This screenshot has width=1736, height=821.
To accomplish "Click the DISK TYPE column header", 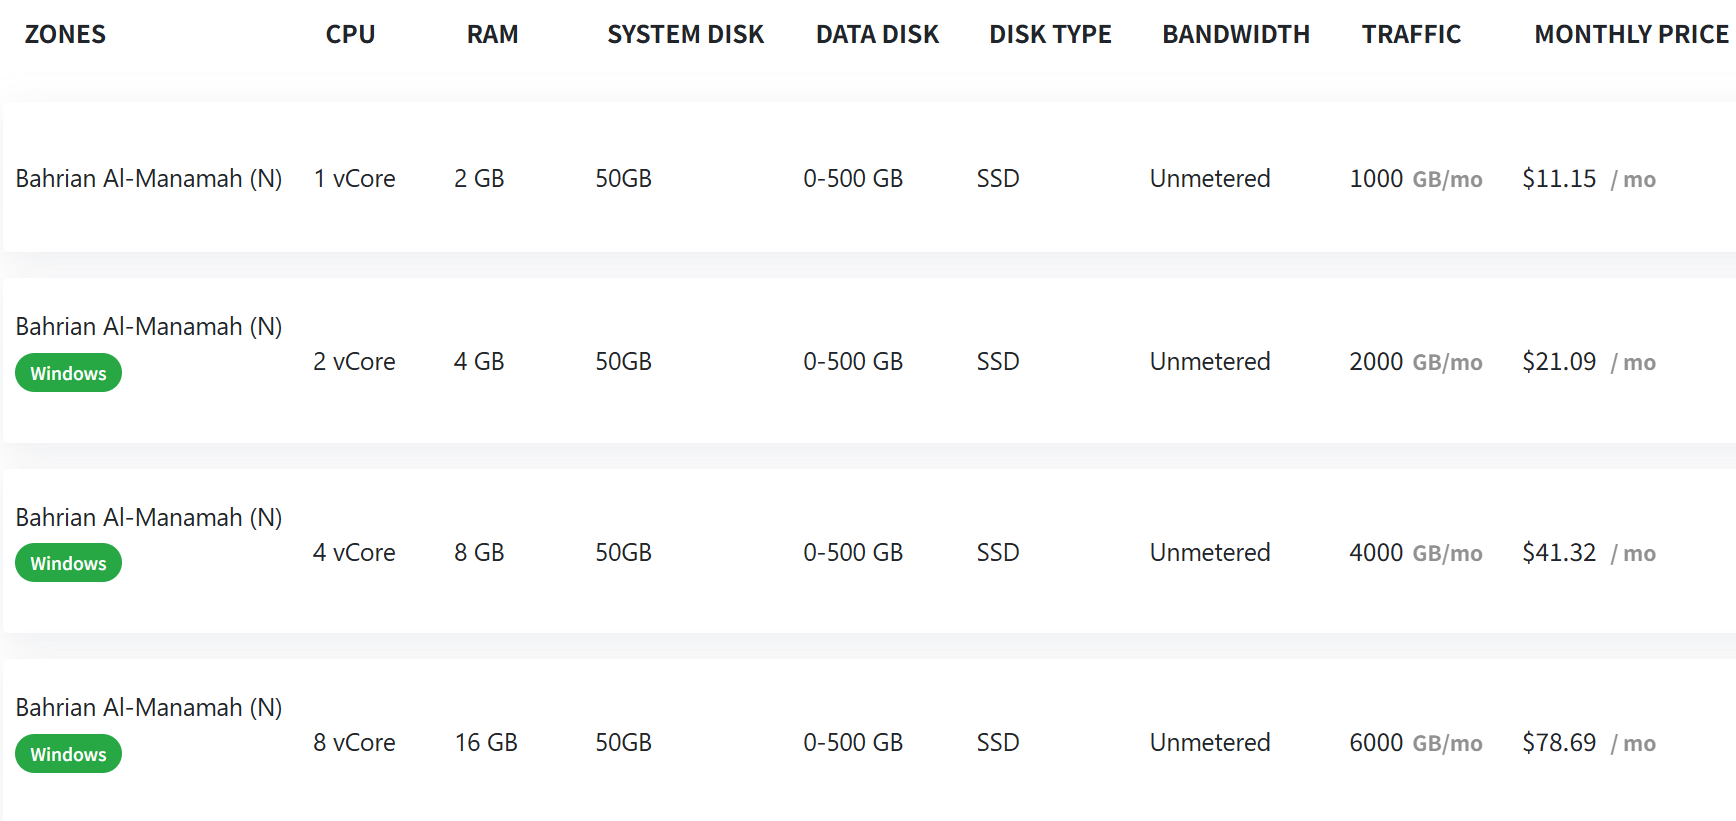I will (1050, 35).
